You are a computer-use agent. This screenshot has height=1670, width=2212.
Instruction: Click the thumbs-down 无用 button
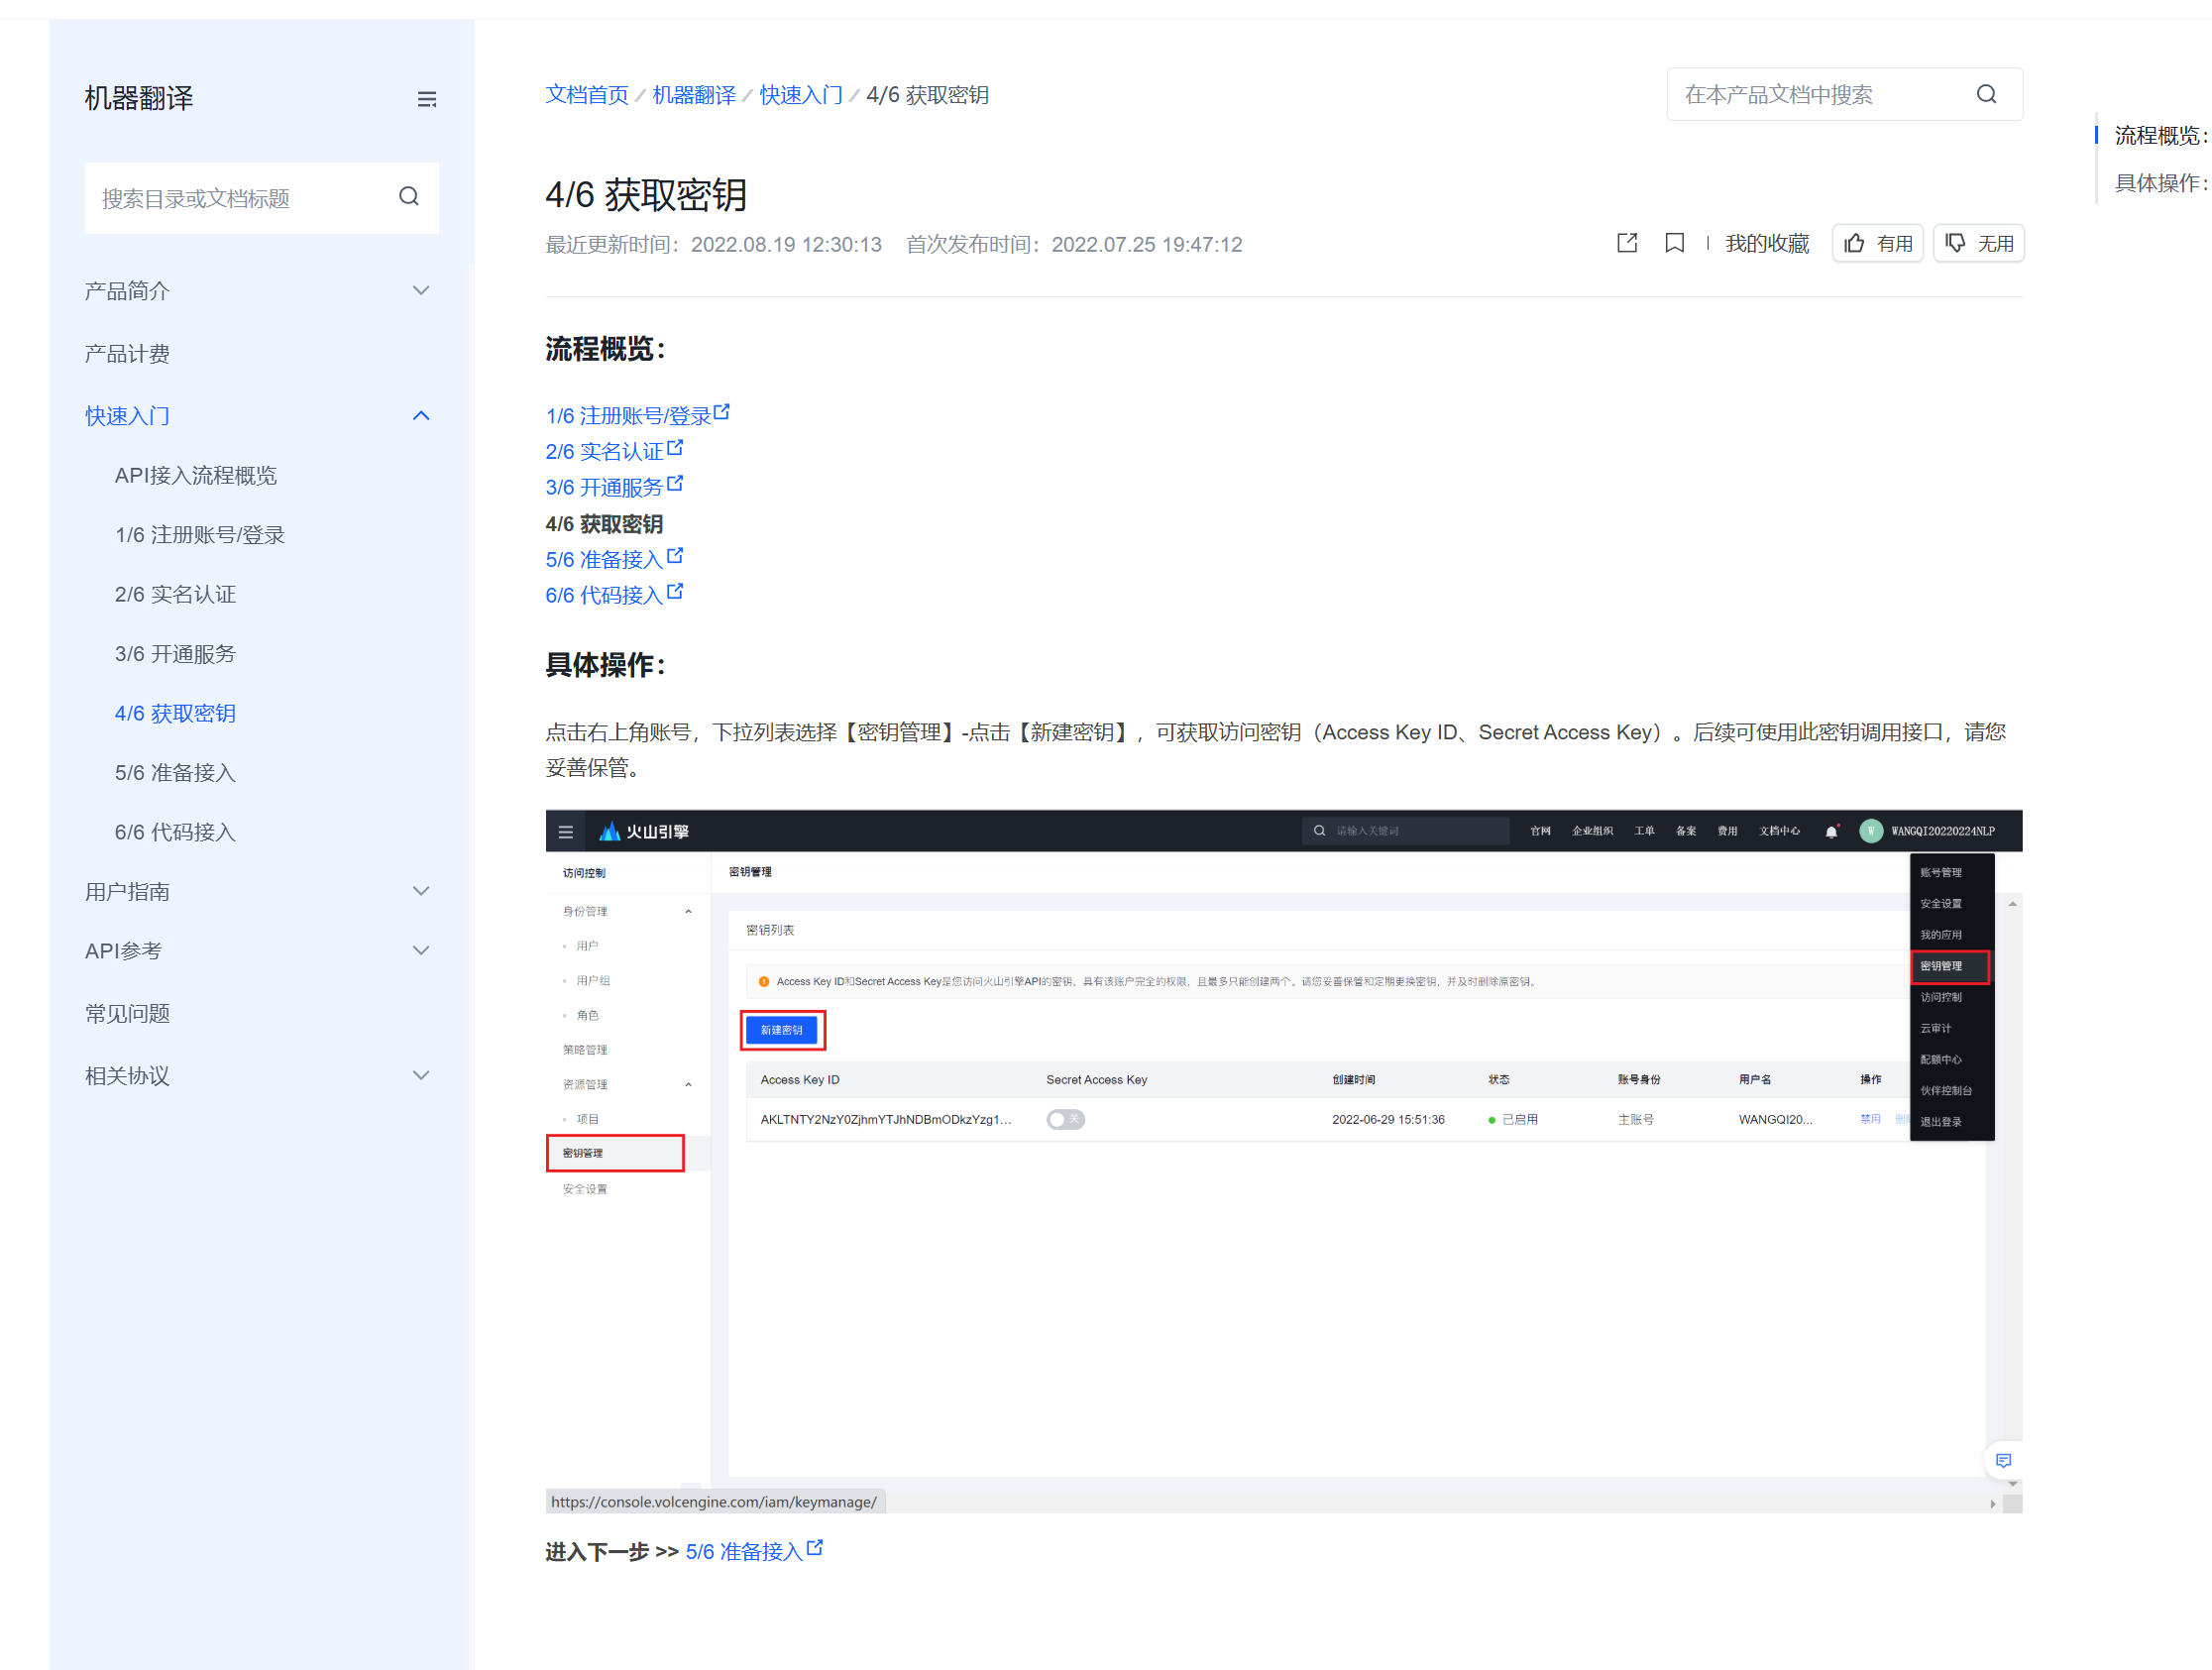tap(1978, 243)
